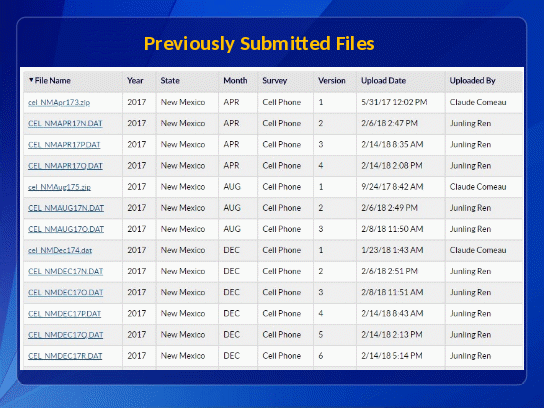This screenshot has width=544, height=408.
Task: Open the CEL_NMDEC17O.DAT file link
Action: [x=66, y=292]
